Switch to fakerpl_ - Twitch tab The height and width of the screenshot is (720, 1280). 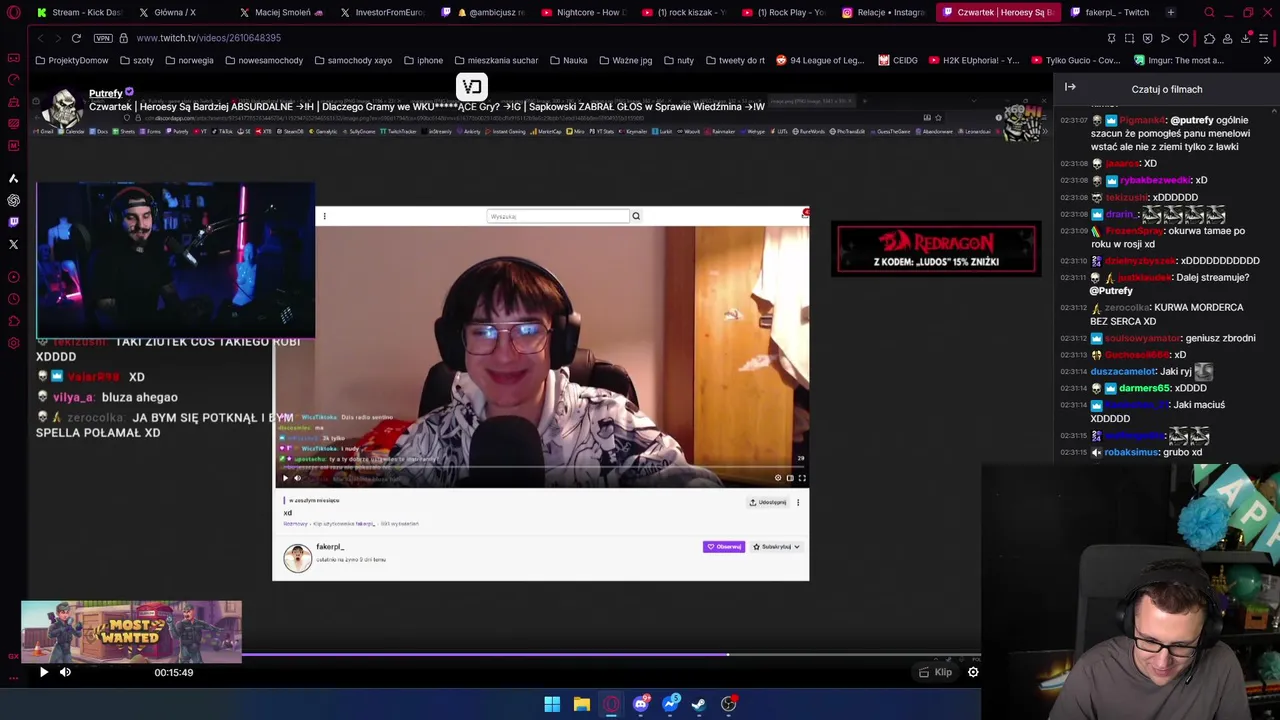tap(1108, 12)
